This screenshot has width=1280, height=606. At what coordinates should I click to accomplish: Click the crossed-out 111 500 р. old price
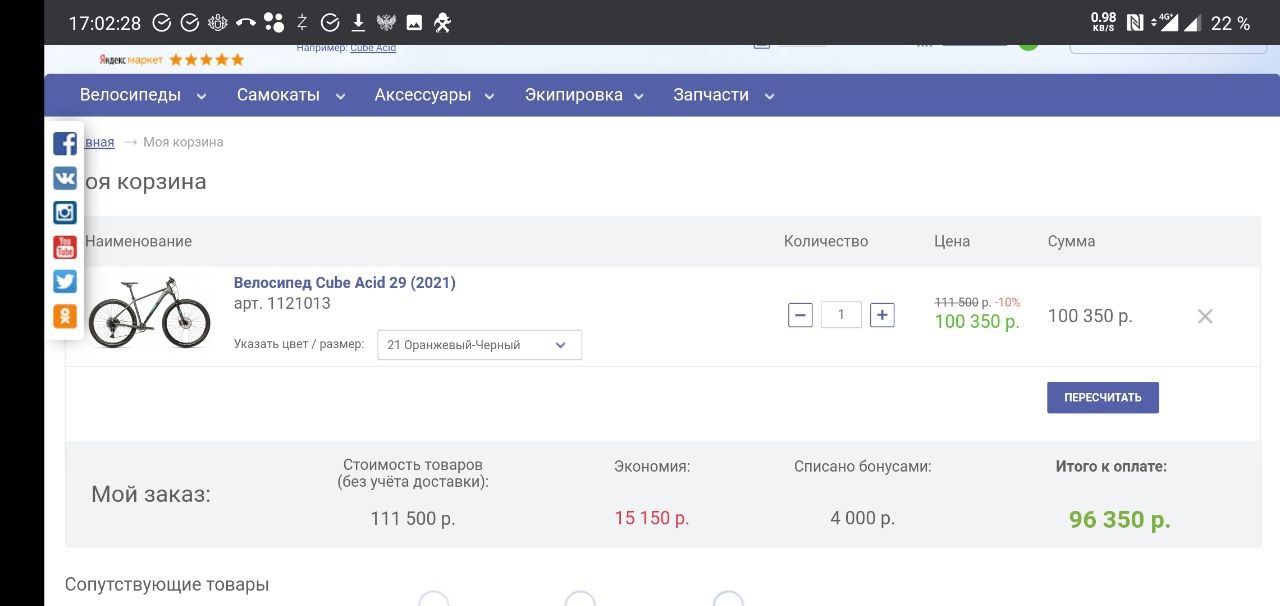[963, 302]
